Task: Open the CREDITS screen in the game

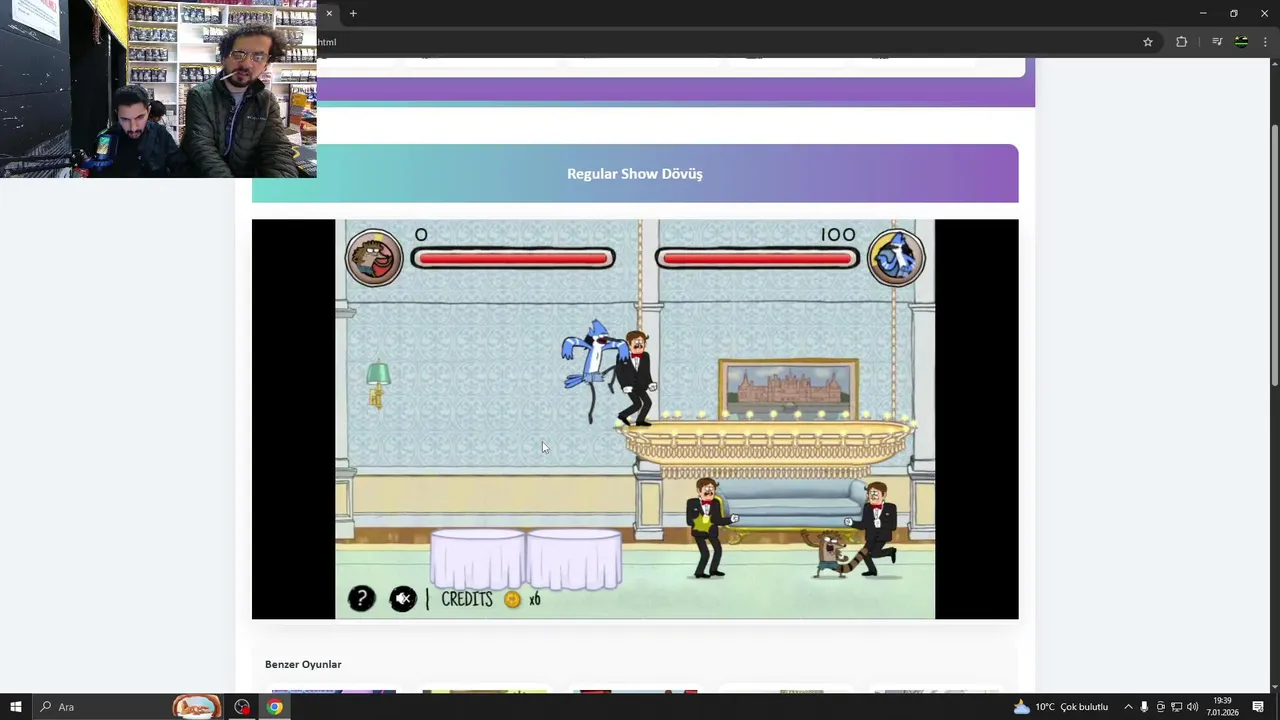Action: tap(467, 599)
